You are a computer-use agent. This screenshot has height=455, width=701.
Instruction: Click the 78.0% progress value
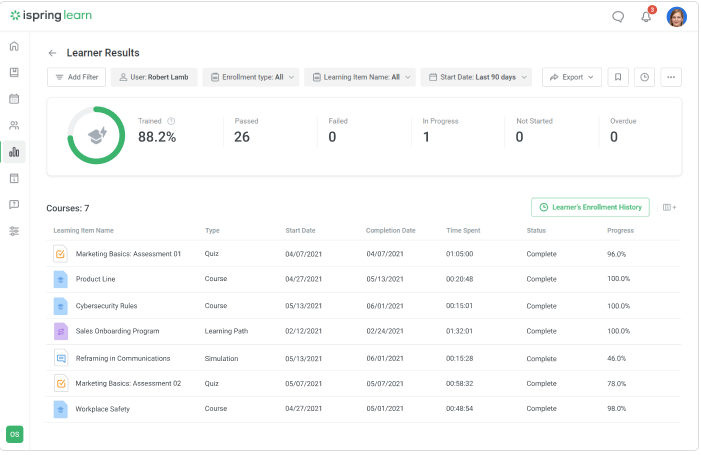[x=617, y=383]
